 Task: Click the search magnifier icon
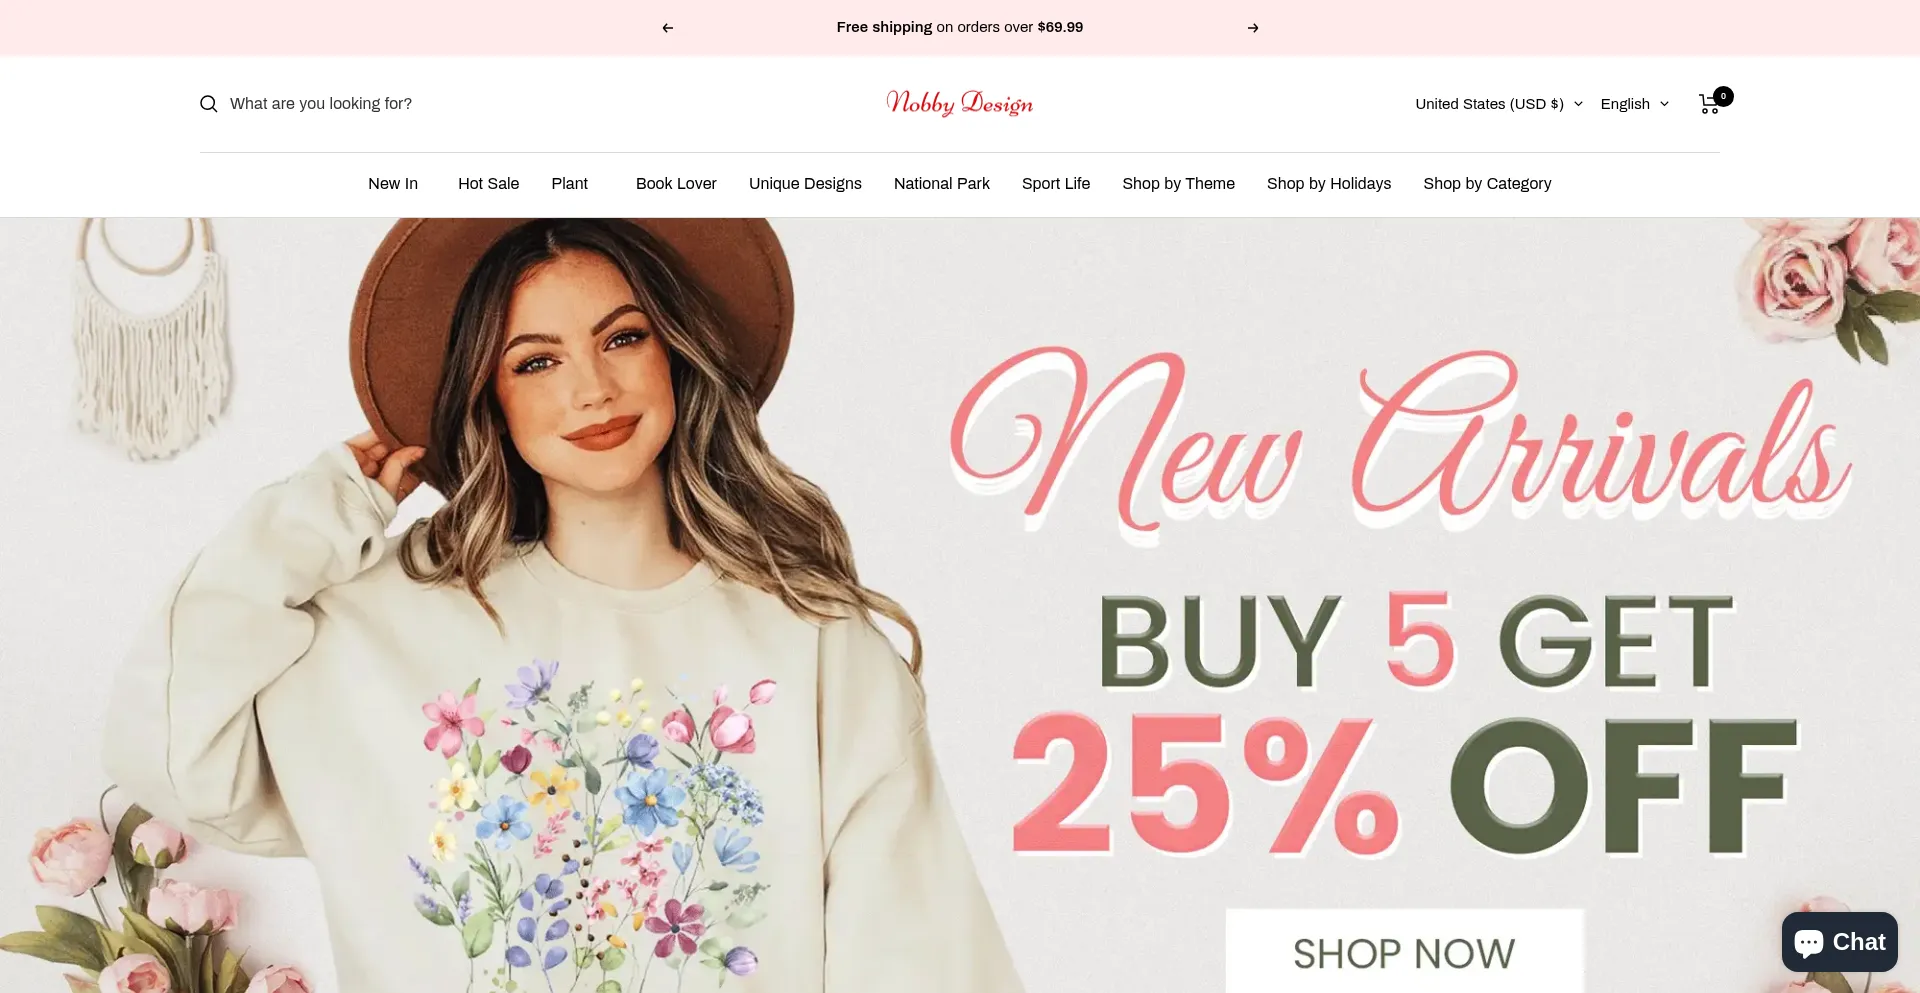pos(208,104)
